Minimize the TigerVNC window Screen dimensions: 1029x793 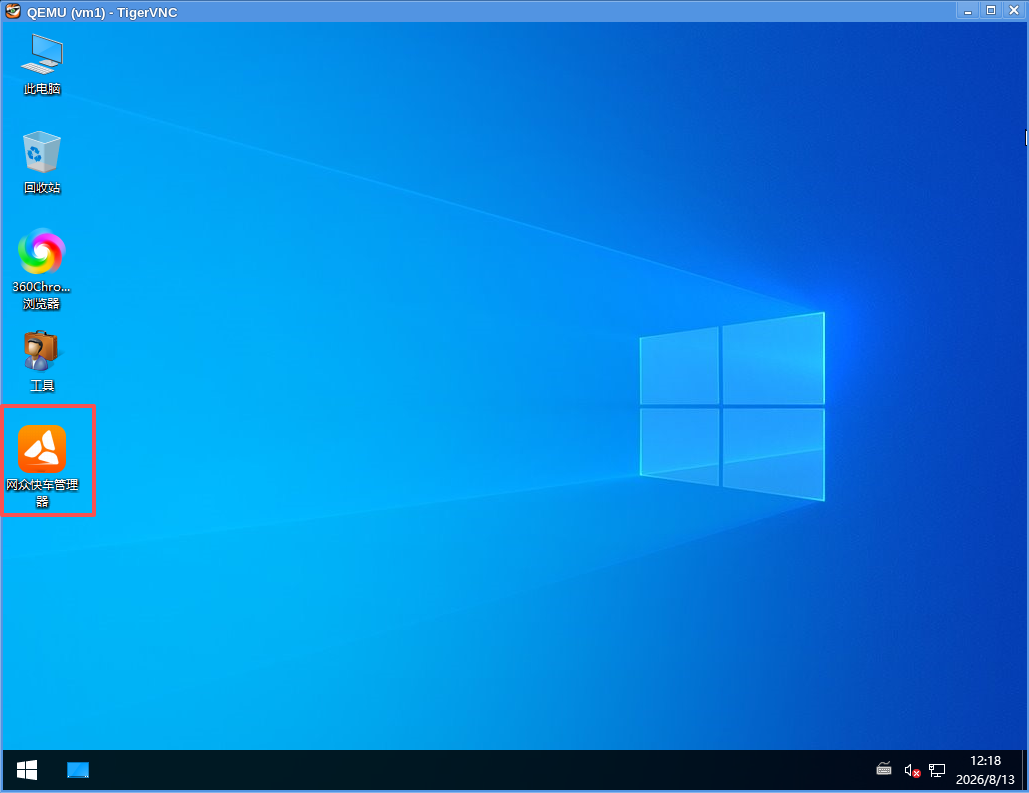pyautogui.click(x=967, y=11)
